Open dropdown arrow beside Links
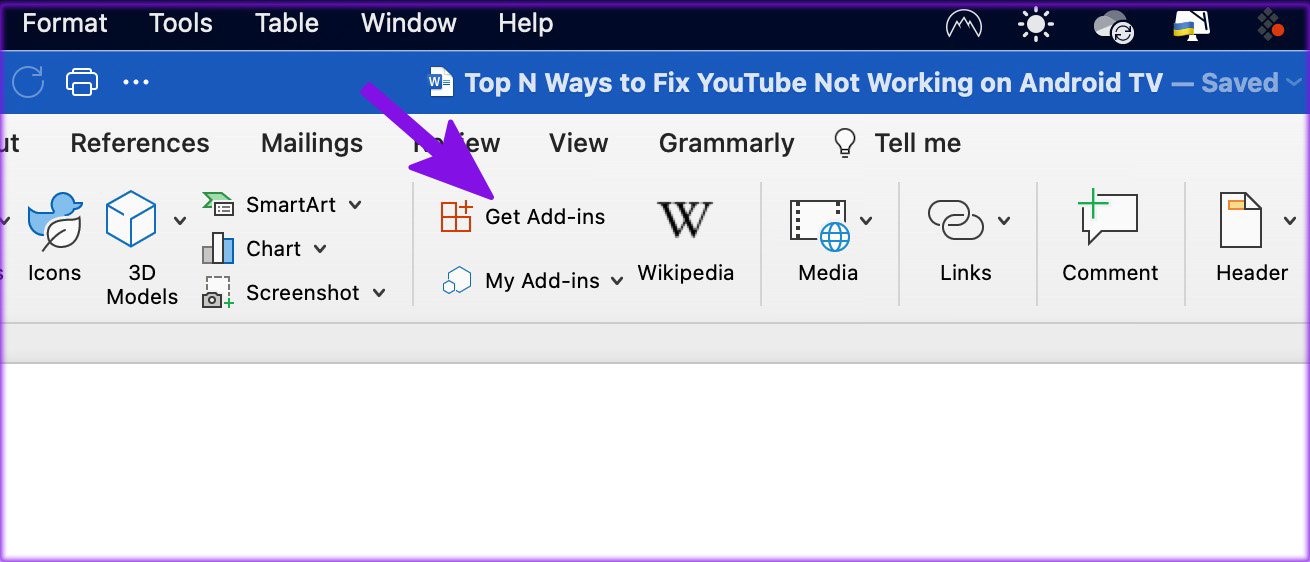The image size is (1310, 562). pyautogui.click(x=1003, y=221)
